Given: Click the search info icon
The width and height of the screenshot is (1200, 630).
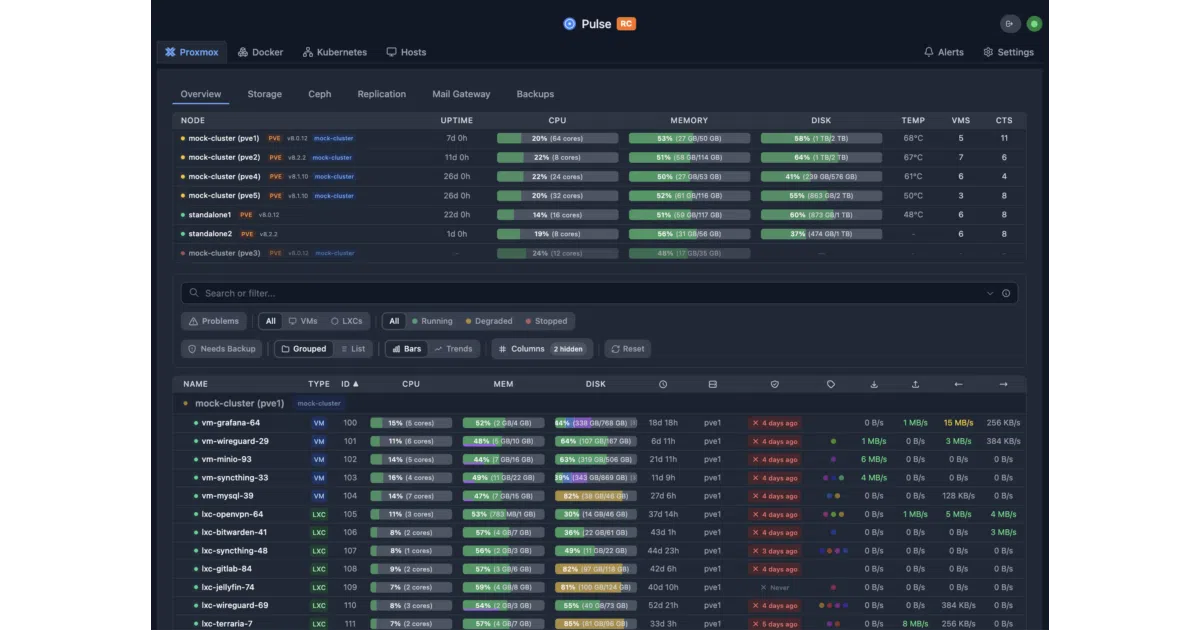Looking at the screenshot, I should tap(1006, 293).
